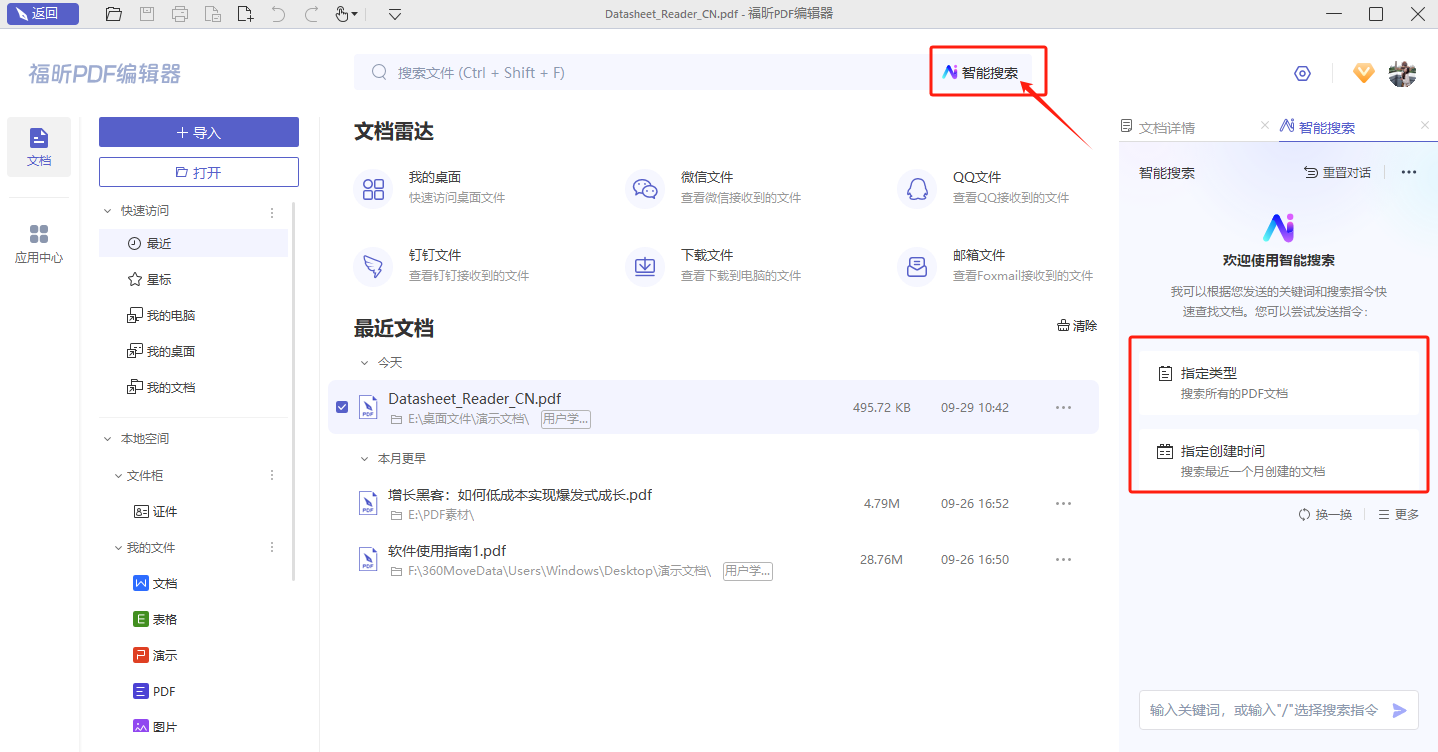Open the WeChat files icon
This screenshot has height=752, width=1438.
[645, 189]
